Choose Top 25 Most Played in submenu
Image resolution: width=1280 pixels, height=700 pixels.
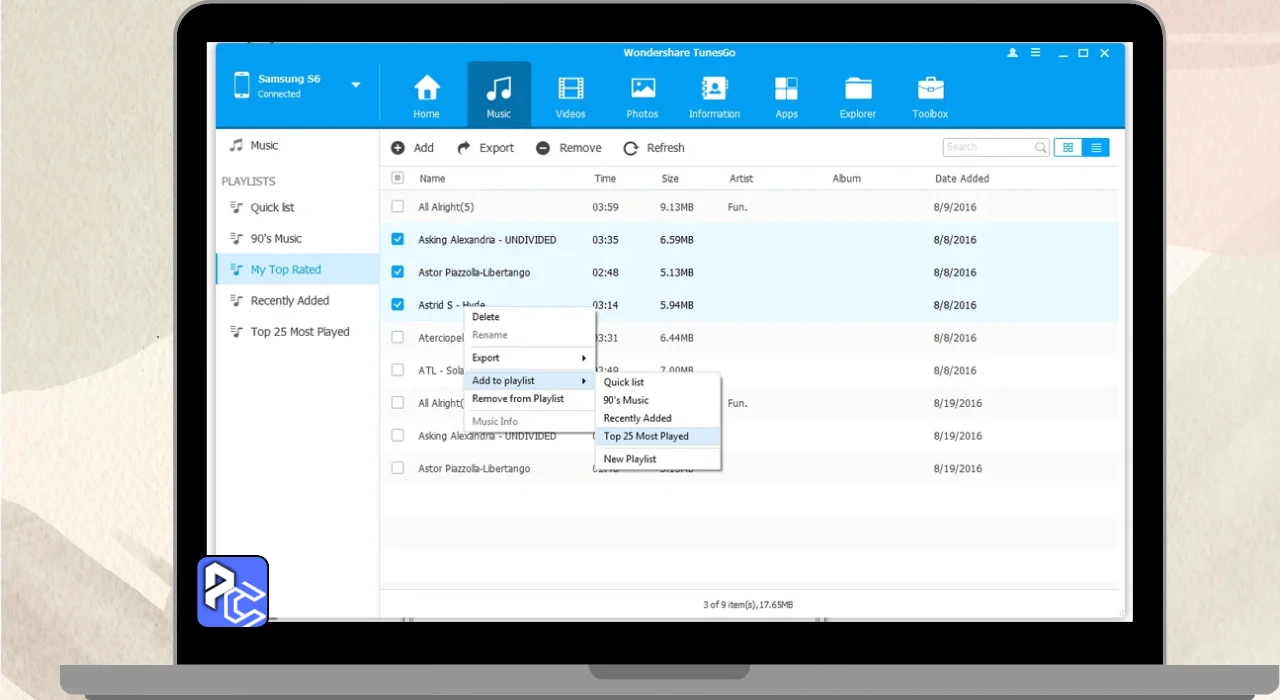pos(646,436)
